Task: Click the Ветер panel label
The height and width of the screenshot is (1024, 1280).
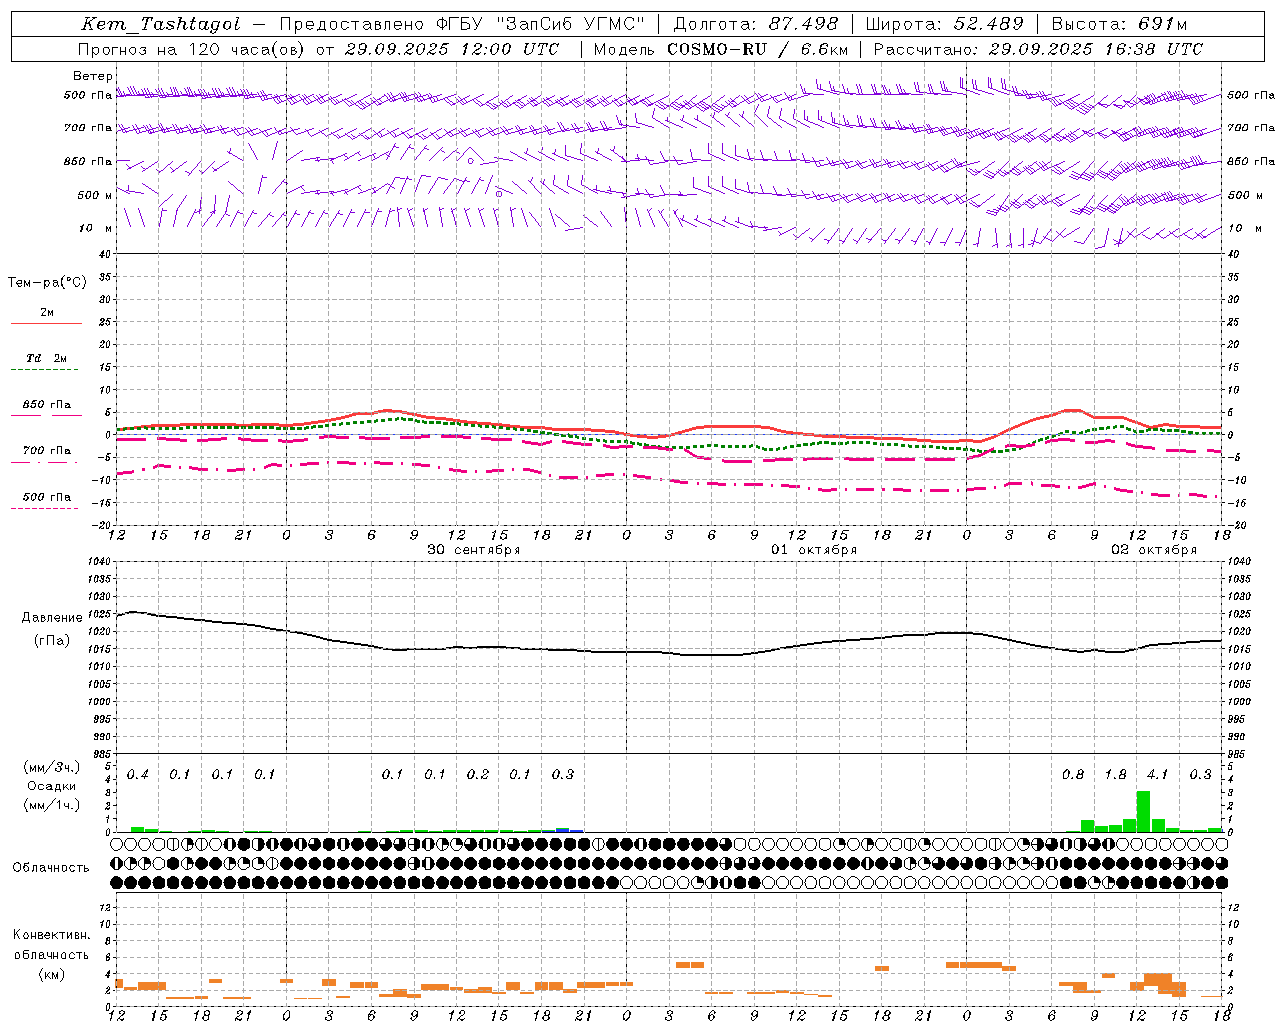Action: click(x=92, y=76)
